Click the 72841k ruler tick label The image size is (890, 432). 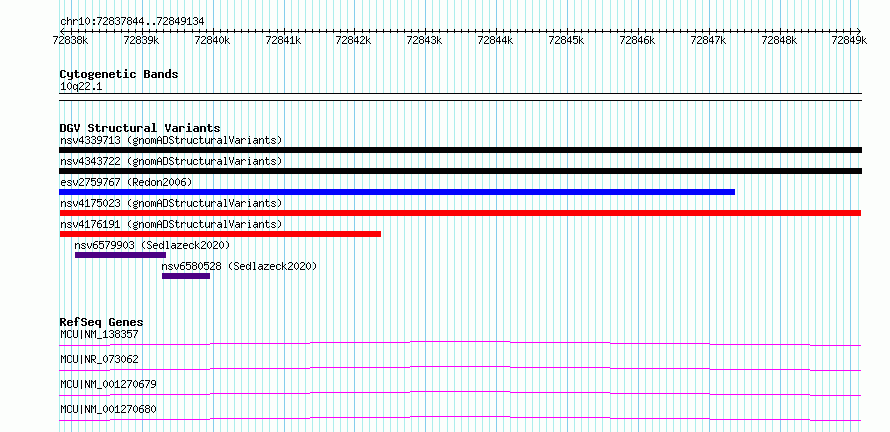tap(283, 40)
